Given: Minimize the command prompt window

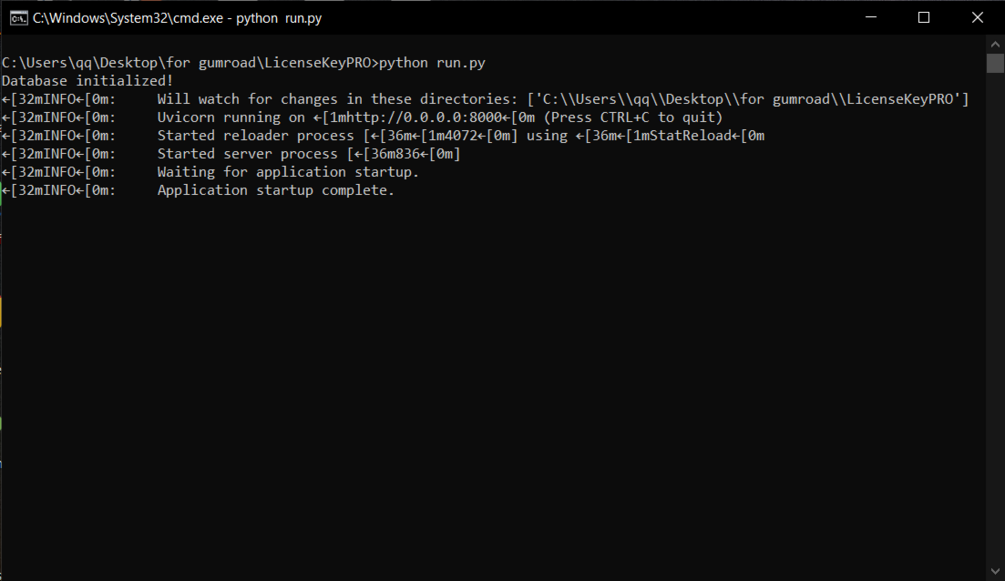Looking at the screenshot, I should pyautogui.click(x=870, y=17).
